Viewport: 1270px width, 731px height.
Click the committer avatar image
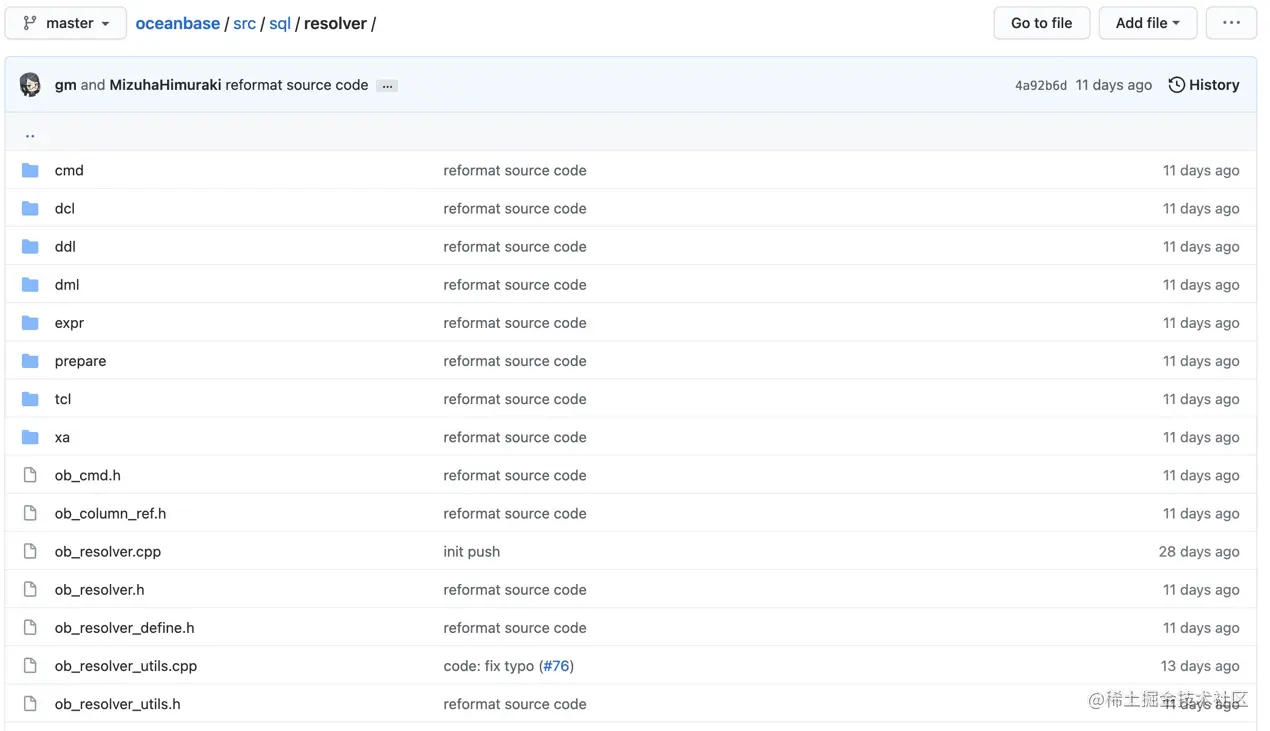pos(30,85)
